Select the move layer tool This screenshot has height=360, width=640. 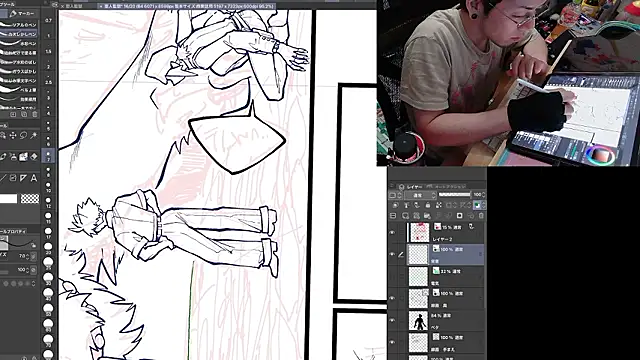coord(13,136)
